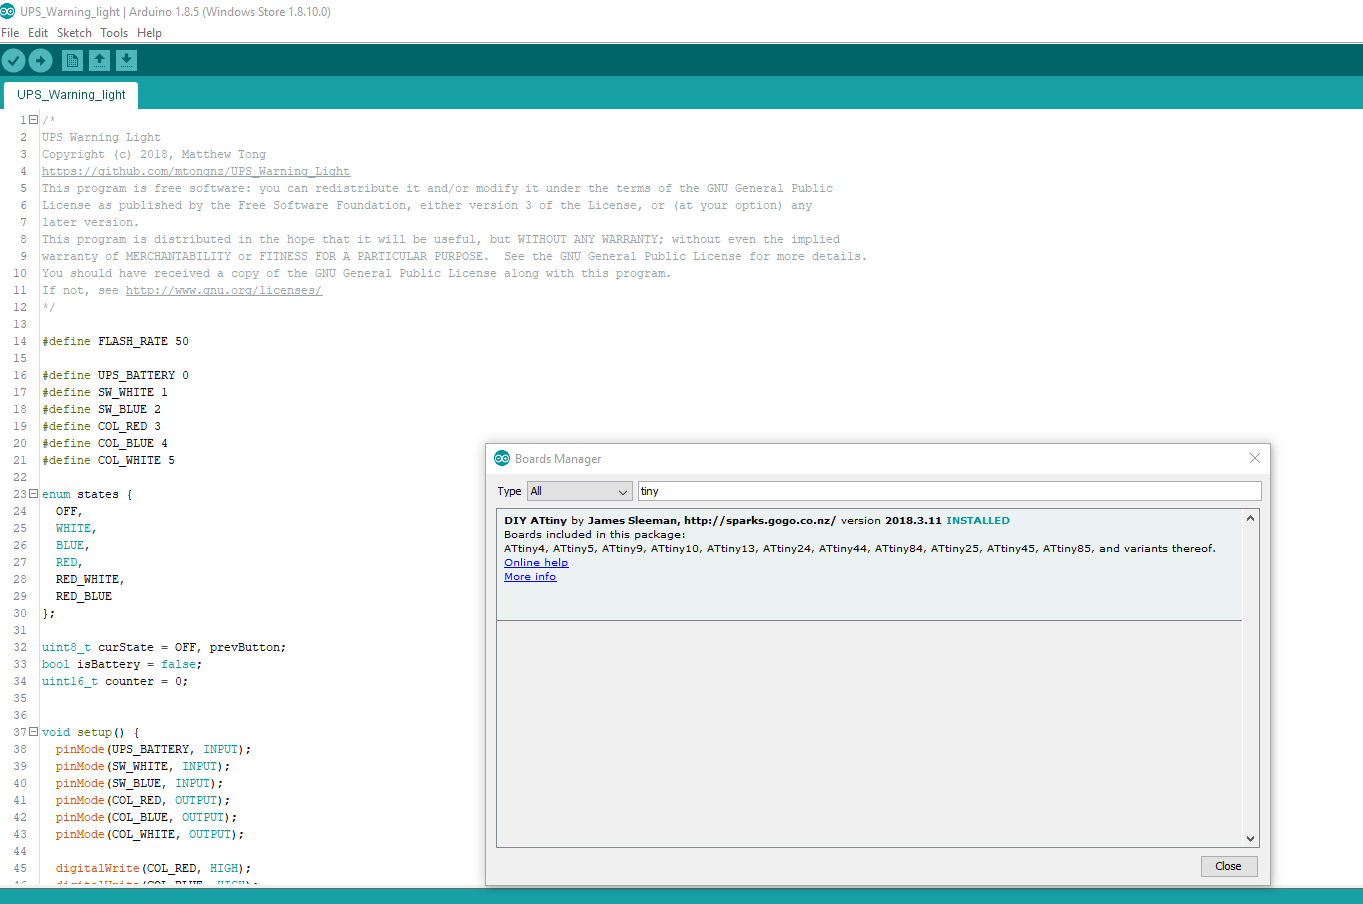Open More info link for DIY ATtiny
The width and height of the screenshot is (1363, 904).
(530, 576)
